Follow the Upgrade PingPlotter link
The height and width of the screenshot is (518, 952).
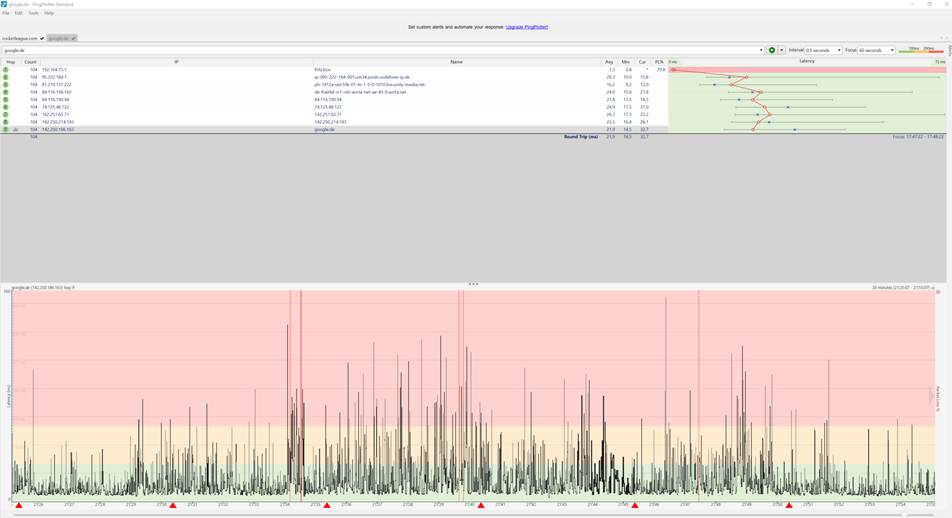pyautogui.click(x=526, y=27)
